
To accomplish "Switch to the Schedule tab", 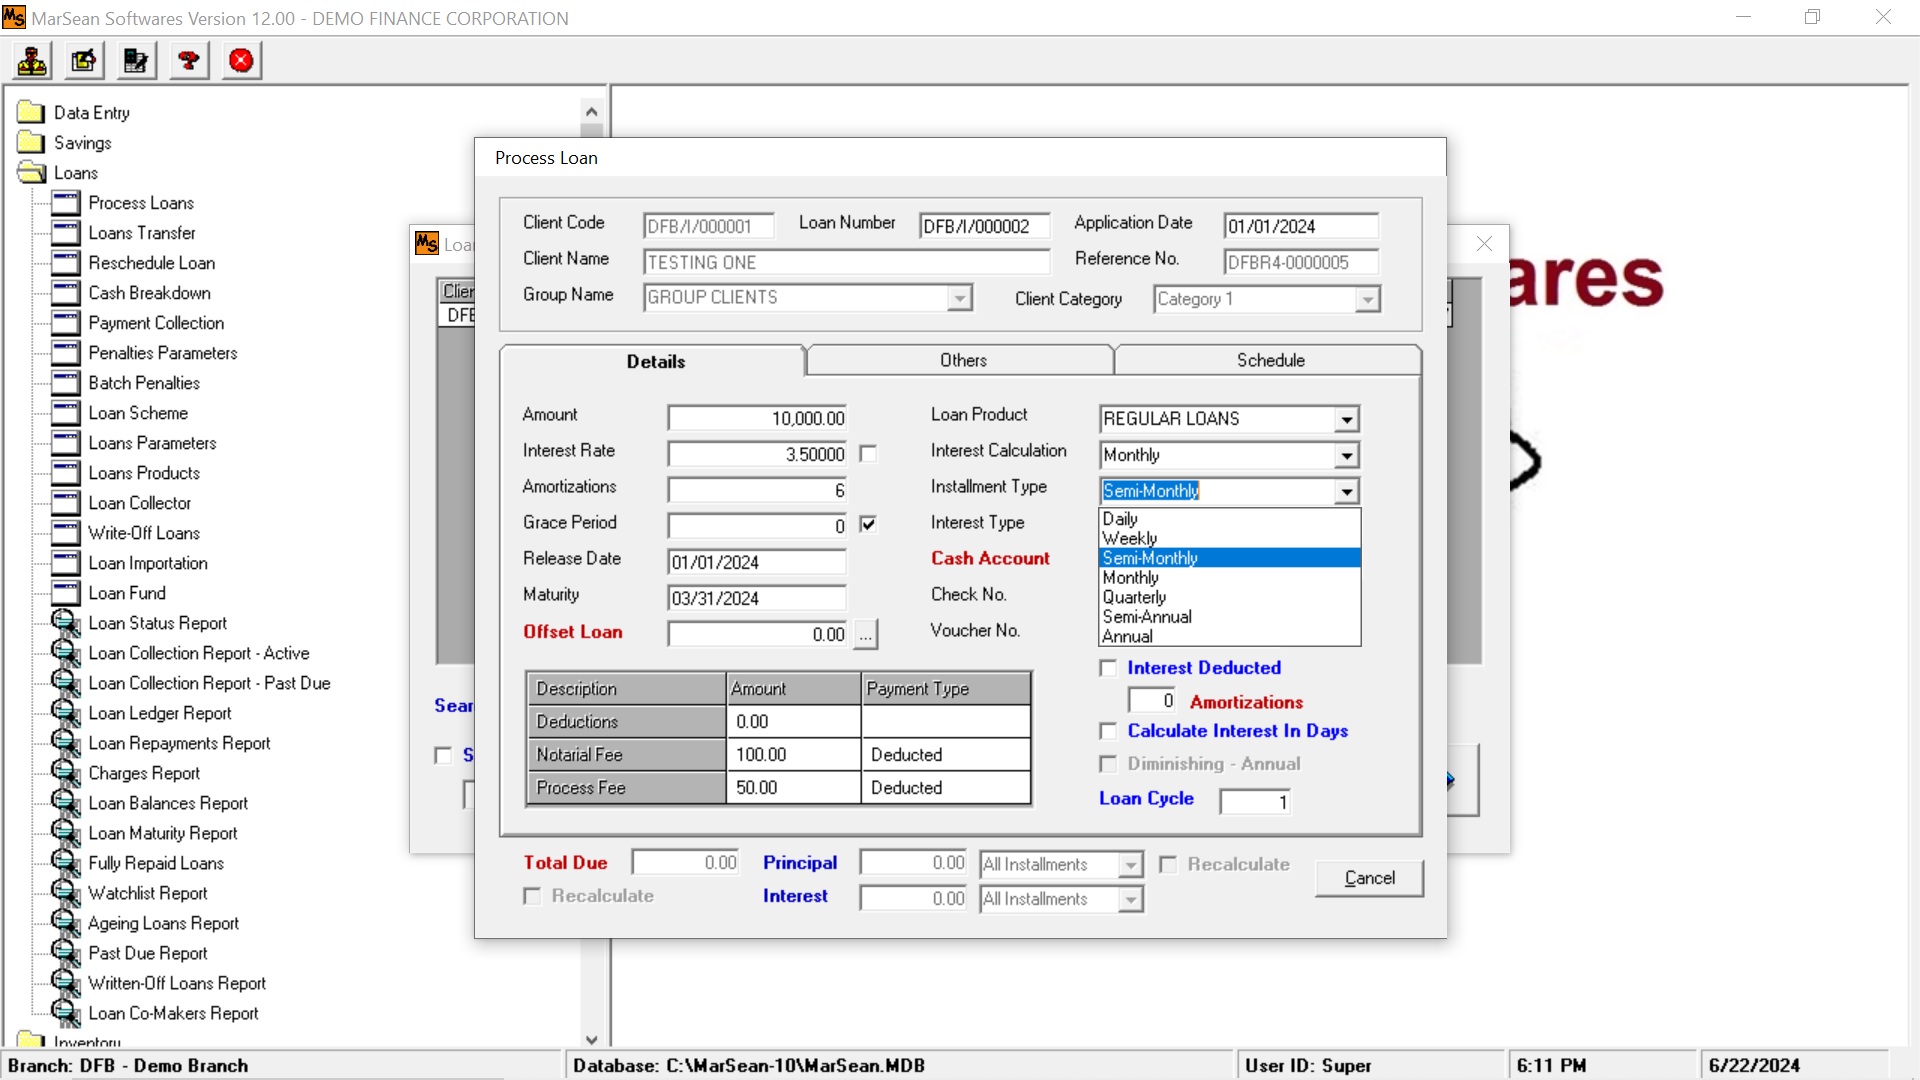I will [1269, 360].
